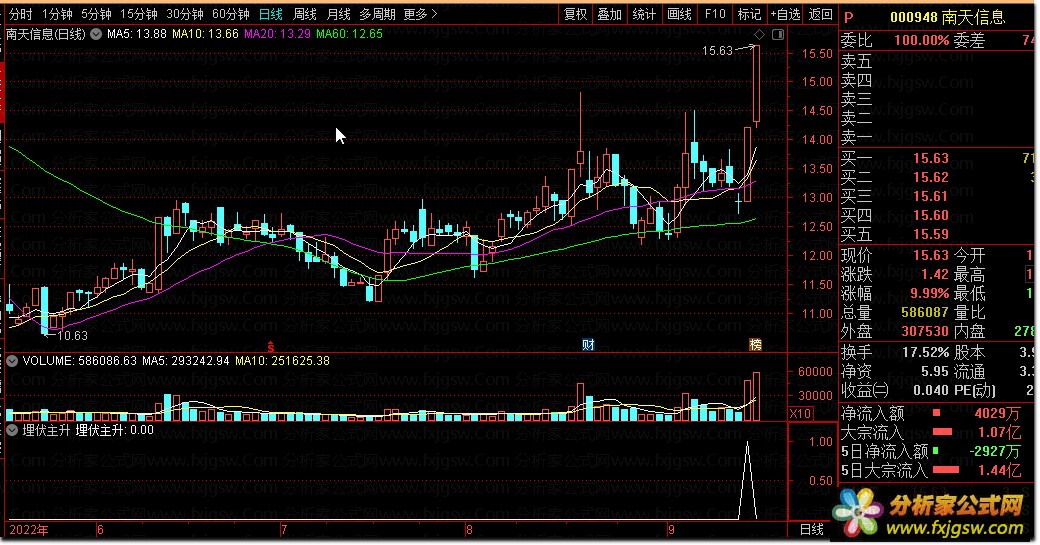The width and height of the screenshot is (1040, 545).
Task: Click the 叠加 overlay button
Action: [x=610, y=14]
